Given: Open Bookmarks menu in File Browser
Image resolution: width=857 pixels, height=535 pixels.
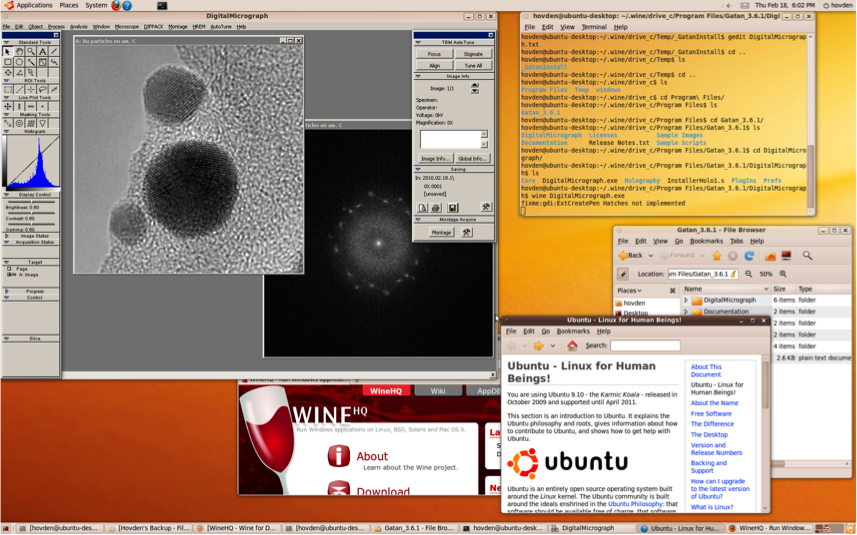Looking at the screenshot, I should pyautogui.click(x=706, y=241).
